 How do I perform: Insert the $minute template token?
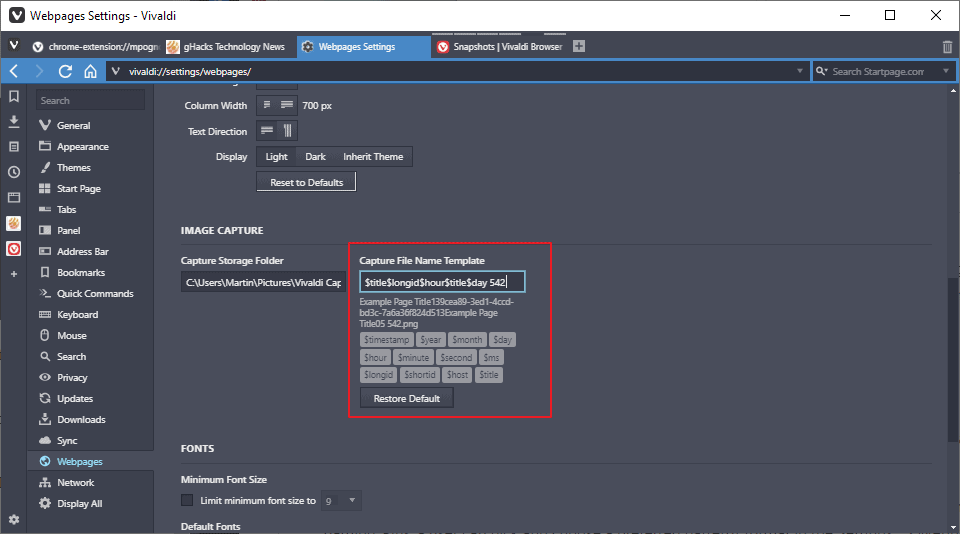coord(413,358)
